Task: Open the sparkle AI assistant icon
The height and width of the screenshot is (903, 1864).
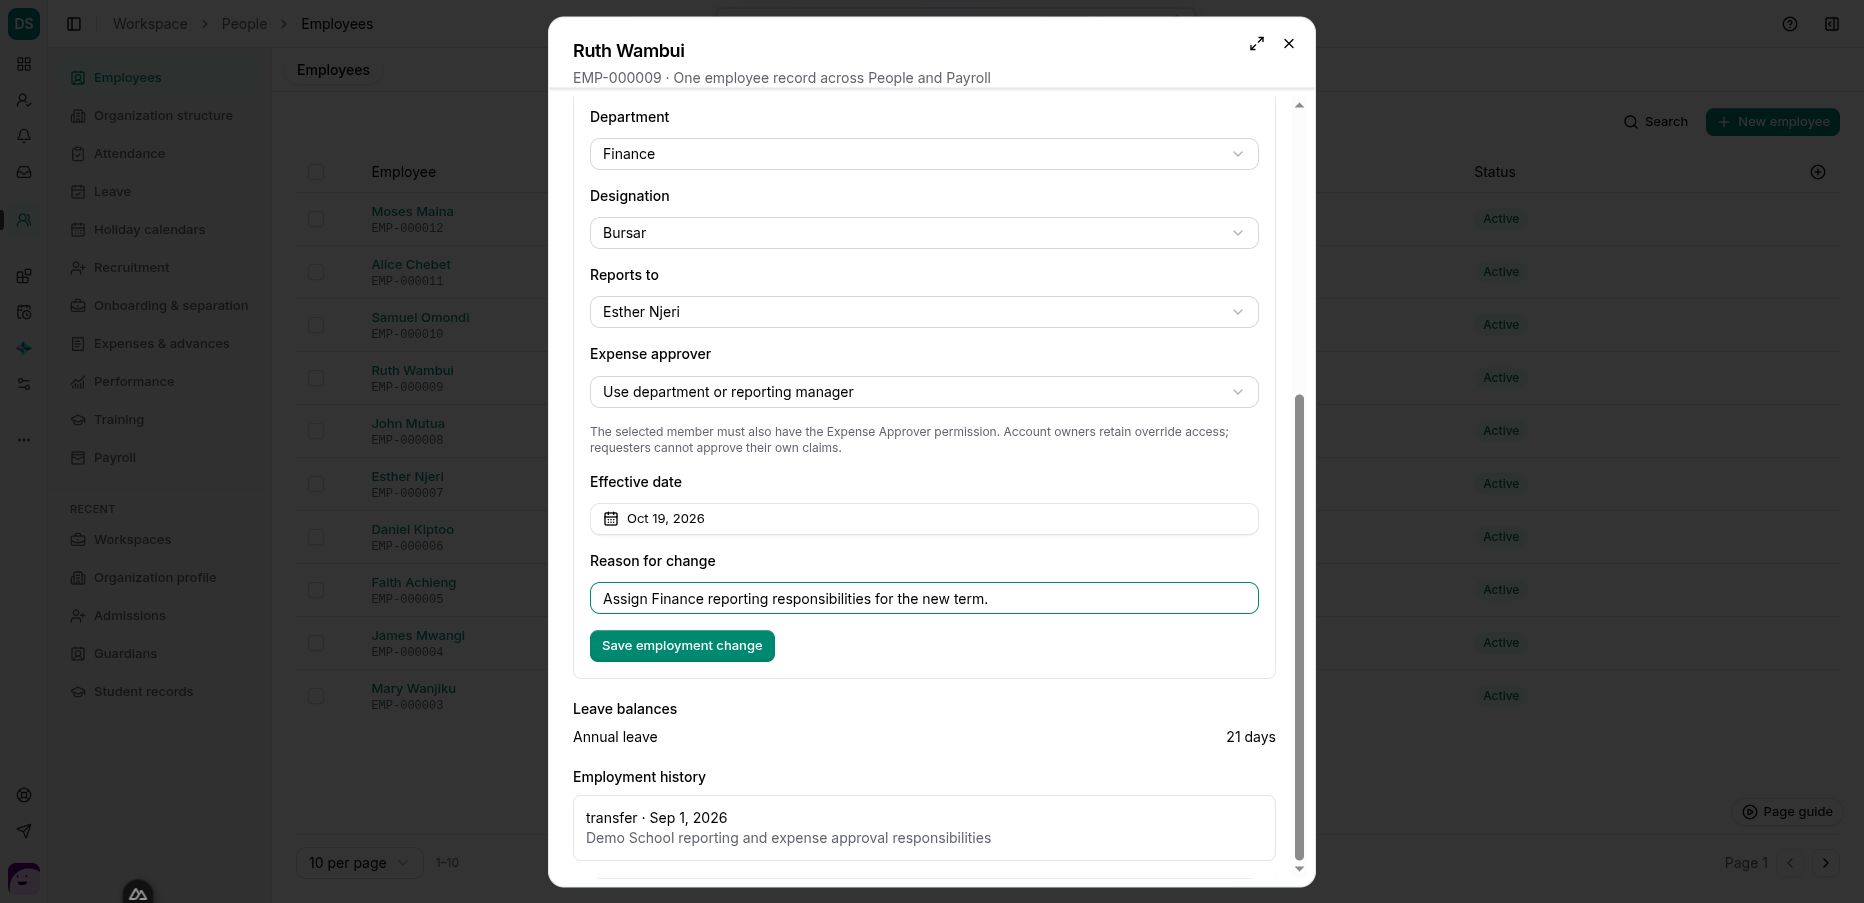Action: pyautogui.click(x=24, y=348)
